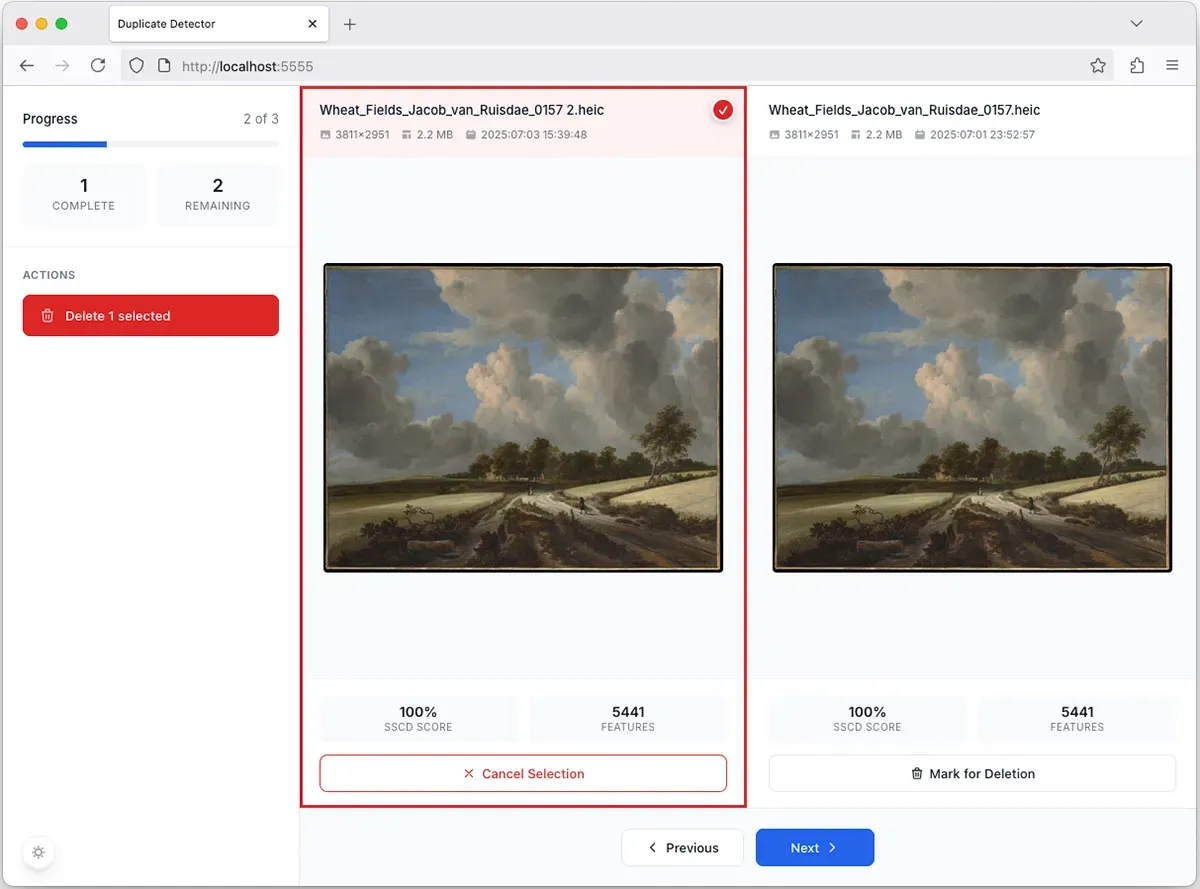Open the extensions puzzle icon
Screen dimensions: 1200x889
coord(1137,66)
